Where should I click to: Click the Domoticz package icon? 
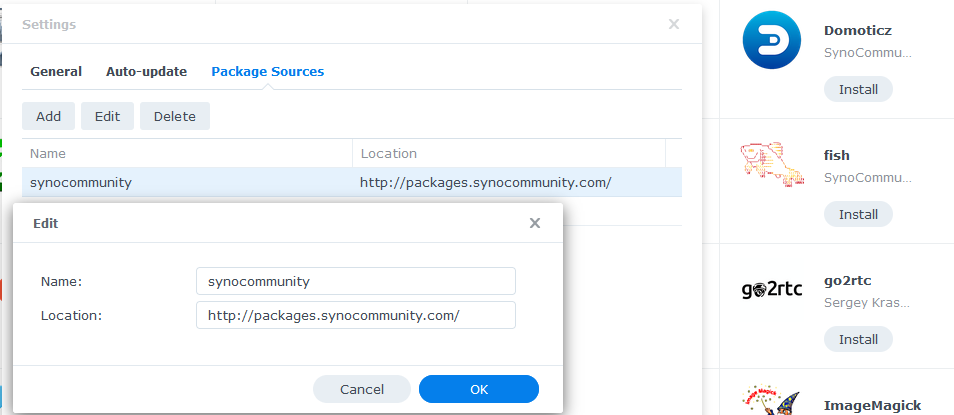pos(772,40)
